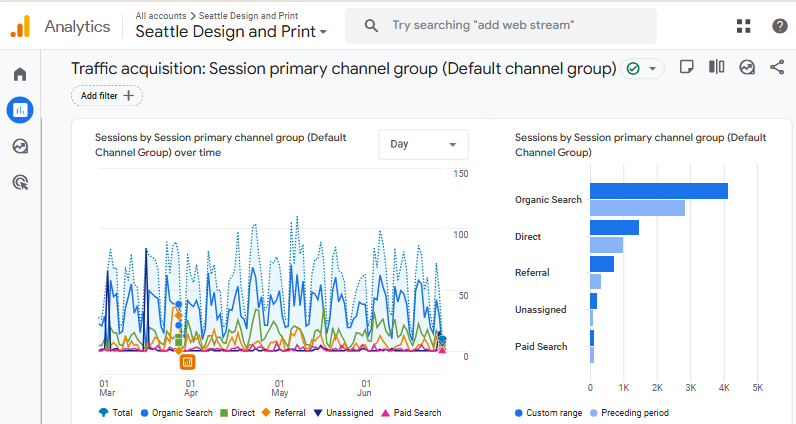Toggle Paid Search series in chart legend
Screen dimensions: 796x424
[411, 412]
